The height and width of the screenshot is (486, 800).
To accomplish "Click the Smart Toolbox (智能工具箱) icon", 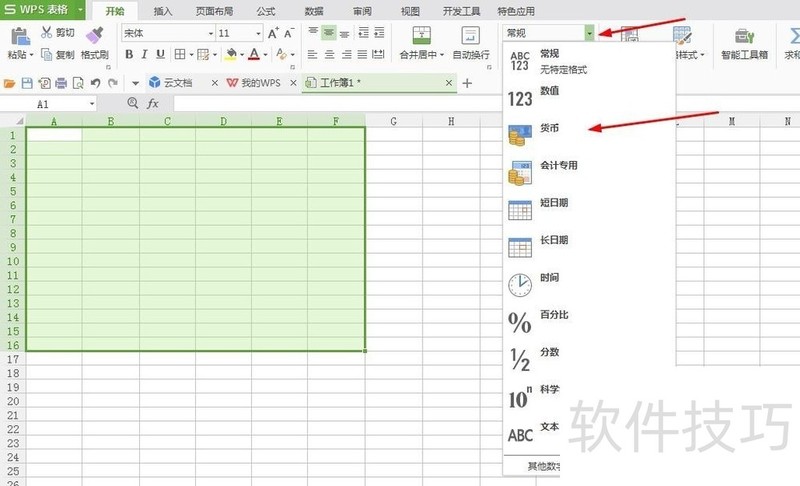I will [x=744, y=36].
